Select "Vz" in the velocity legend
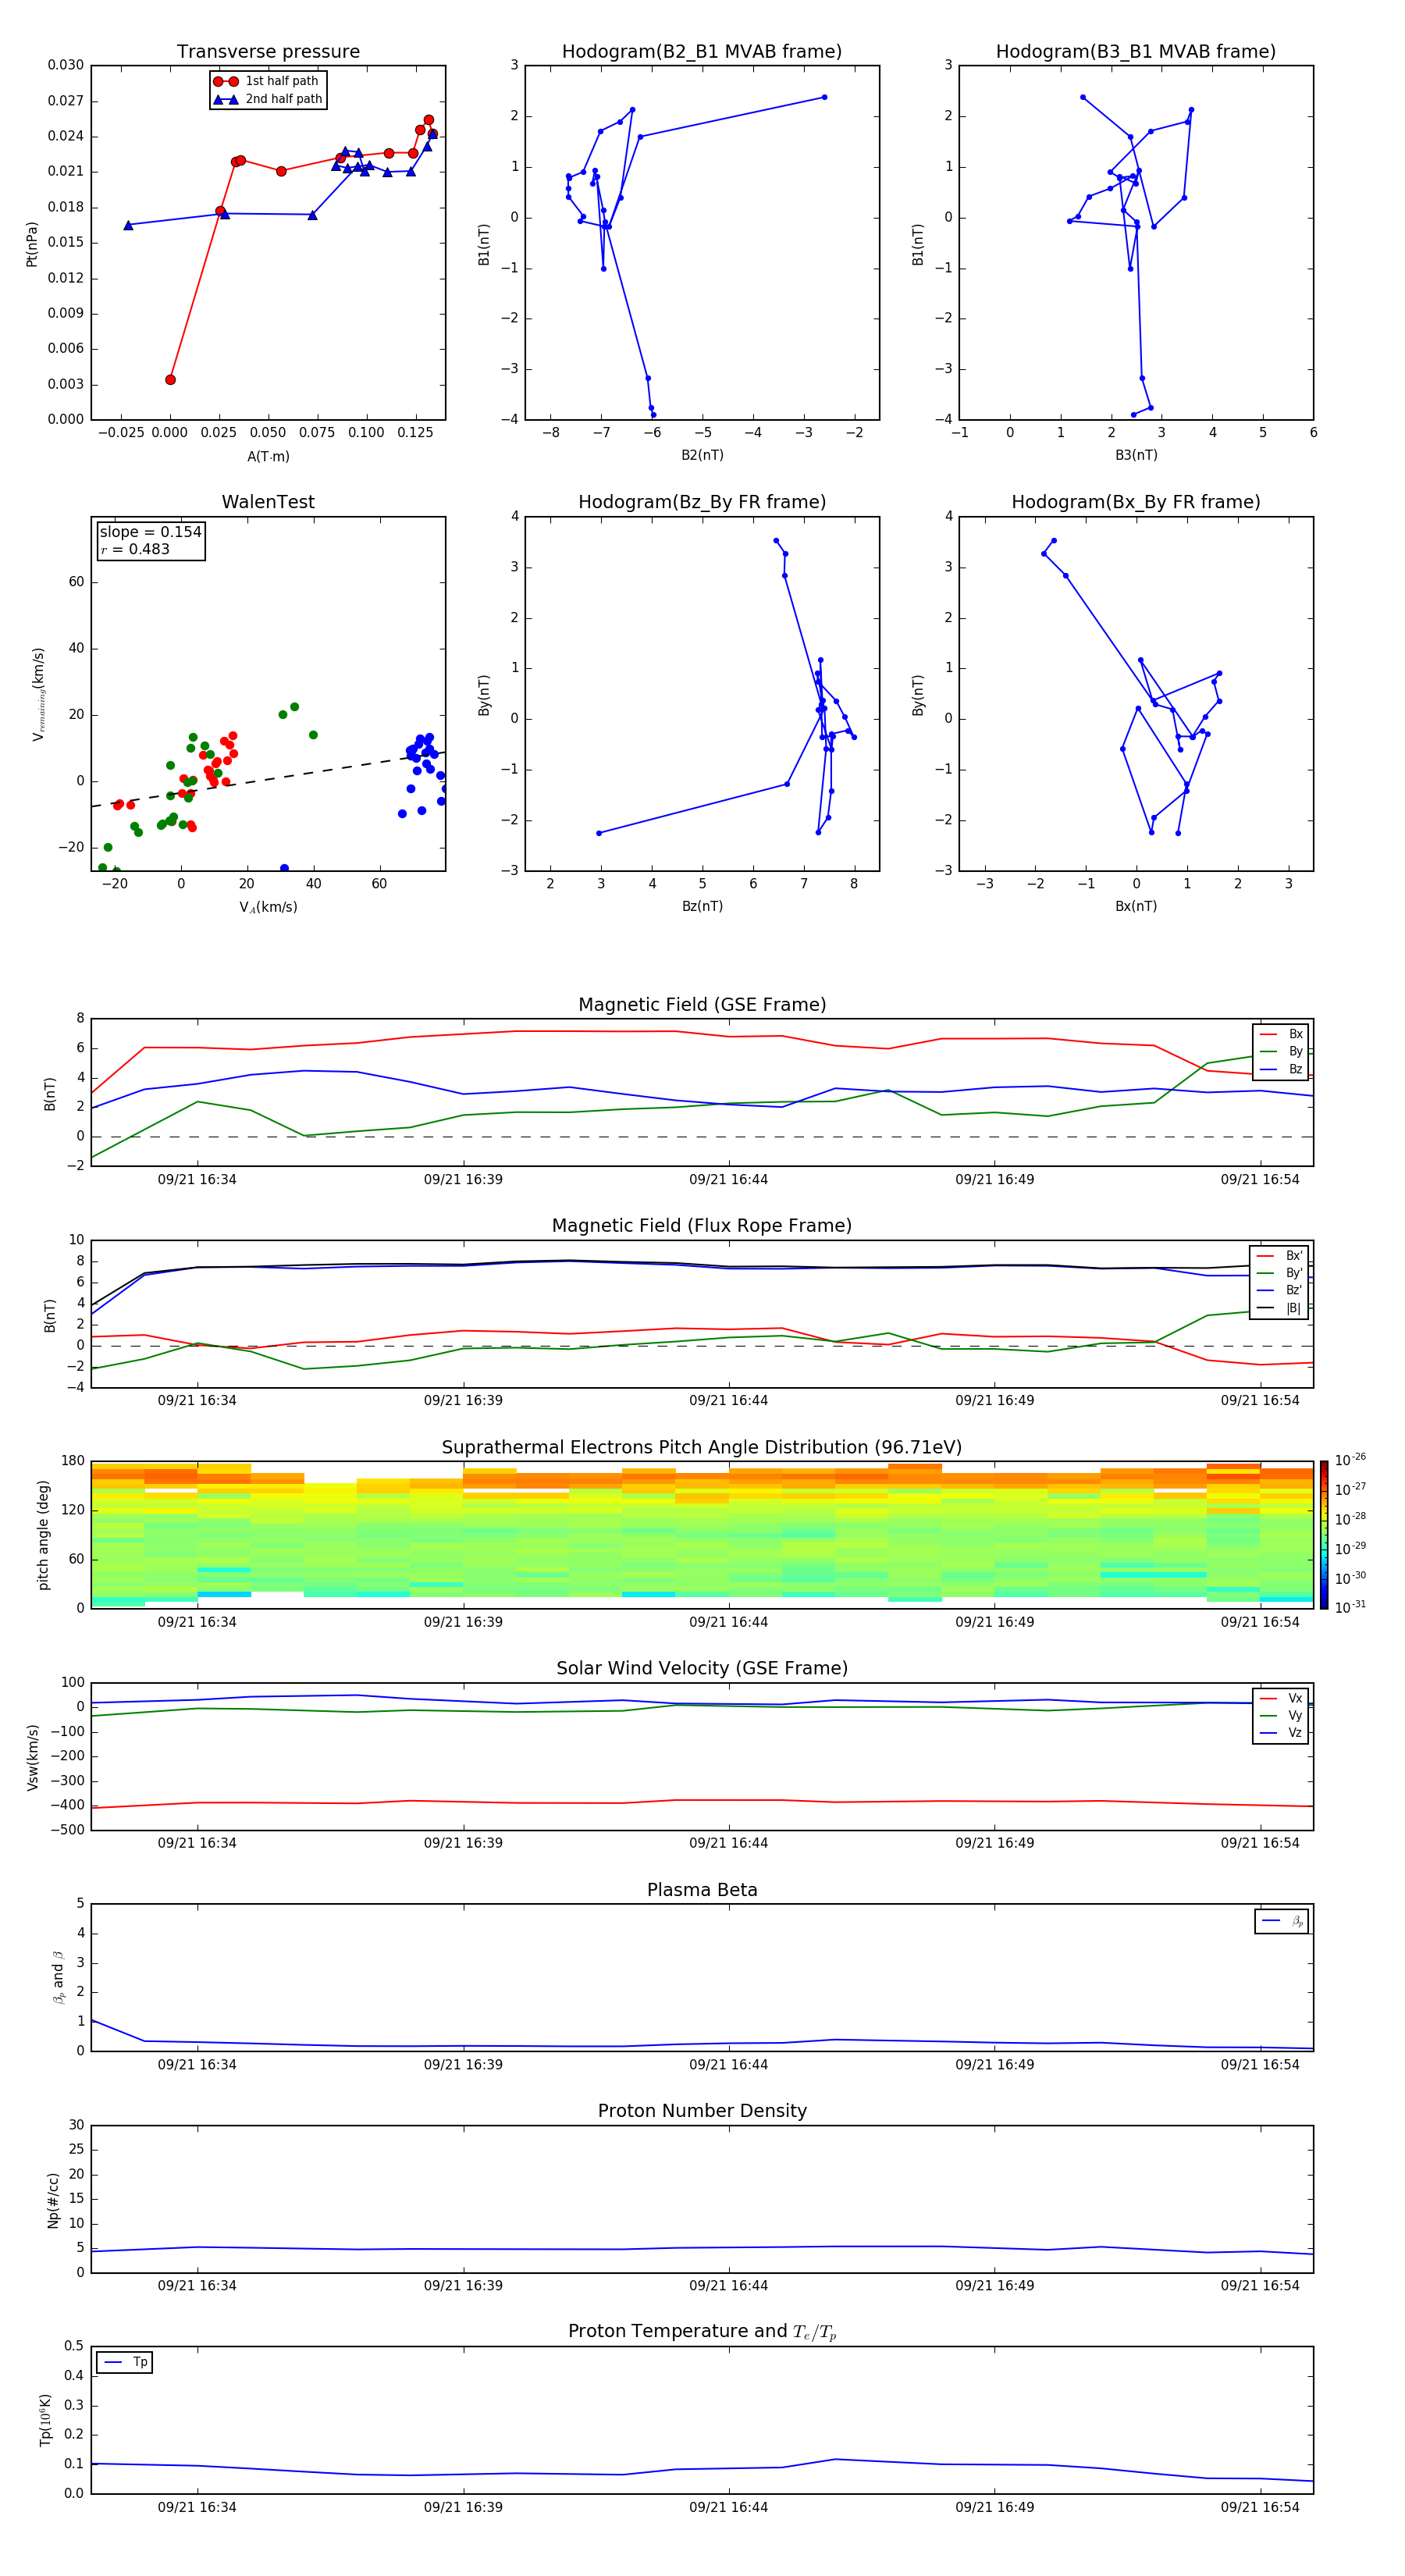The image size is (1405, 2576). [x=1281, y=1733]
